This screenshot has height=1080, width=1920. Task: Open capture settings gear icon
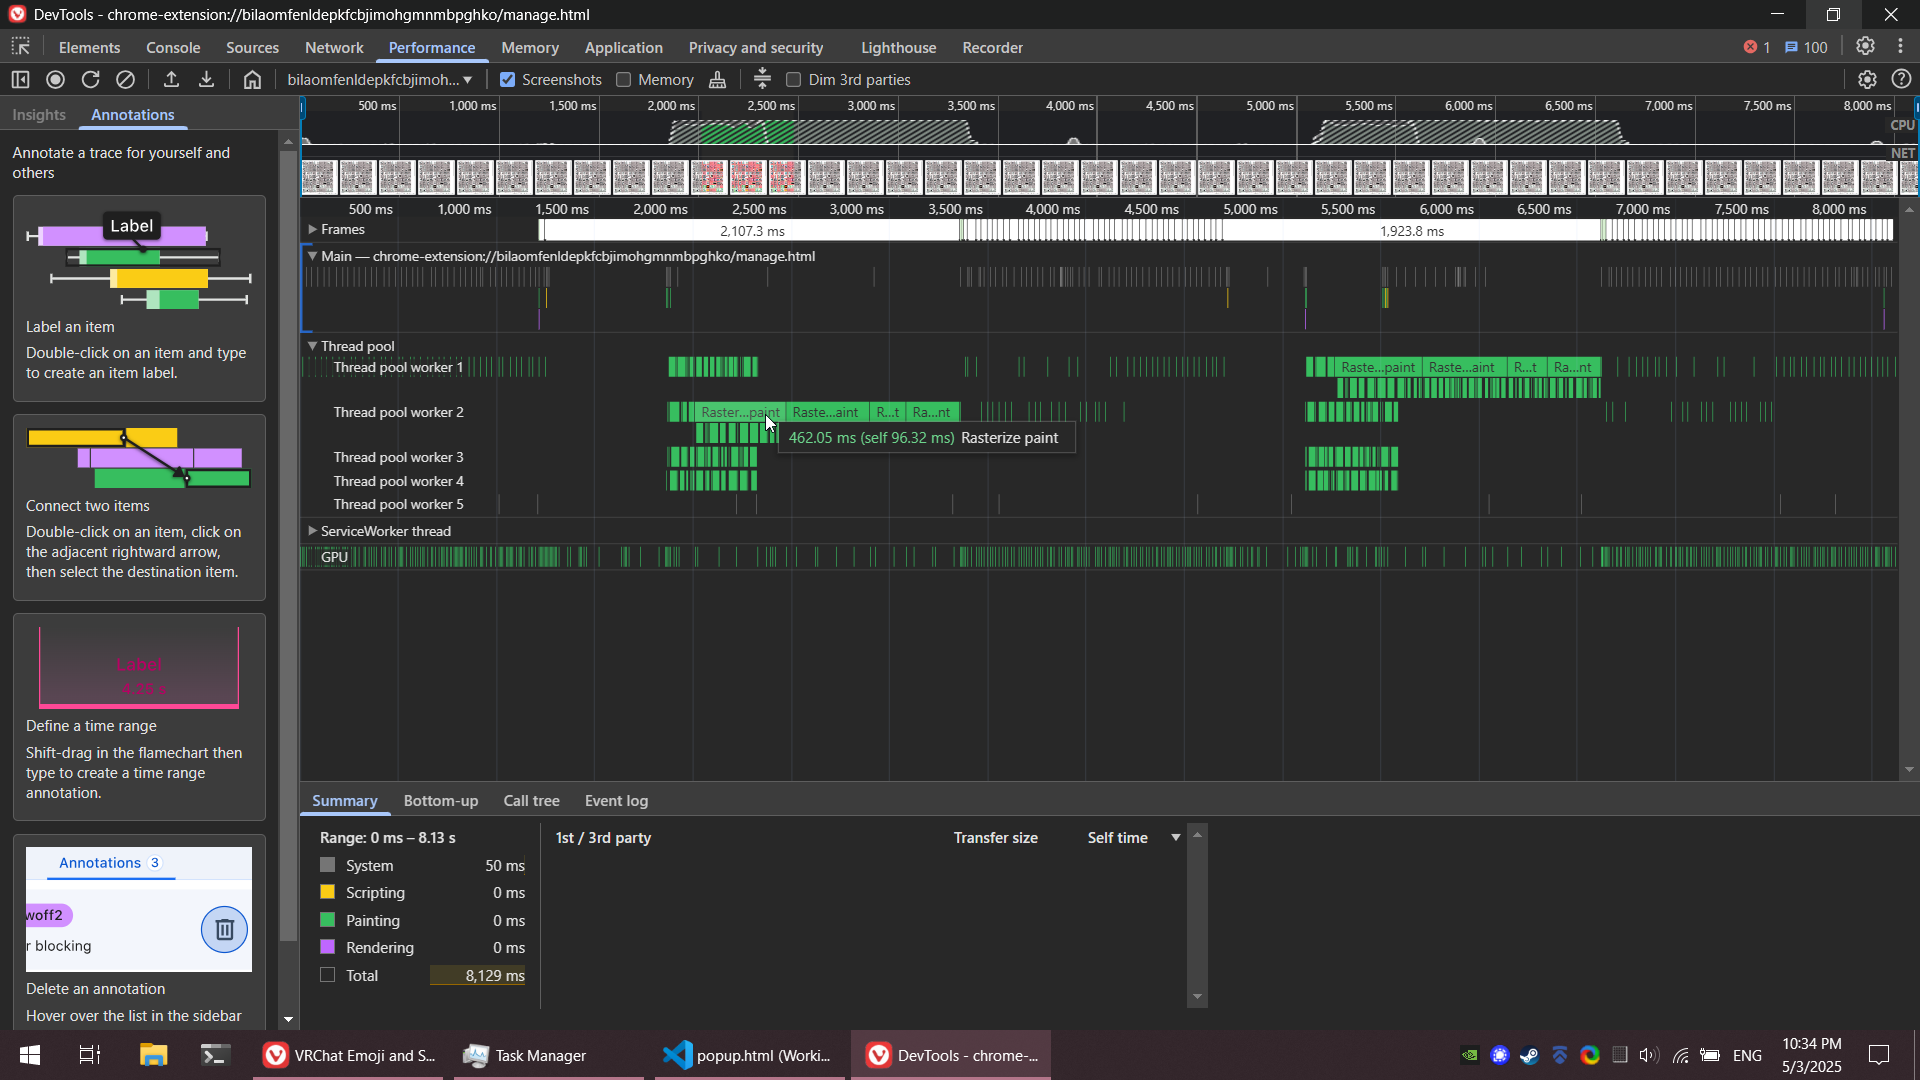[x=1866, y=80]
